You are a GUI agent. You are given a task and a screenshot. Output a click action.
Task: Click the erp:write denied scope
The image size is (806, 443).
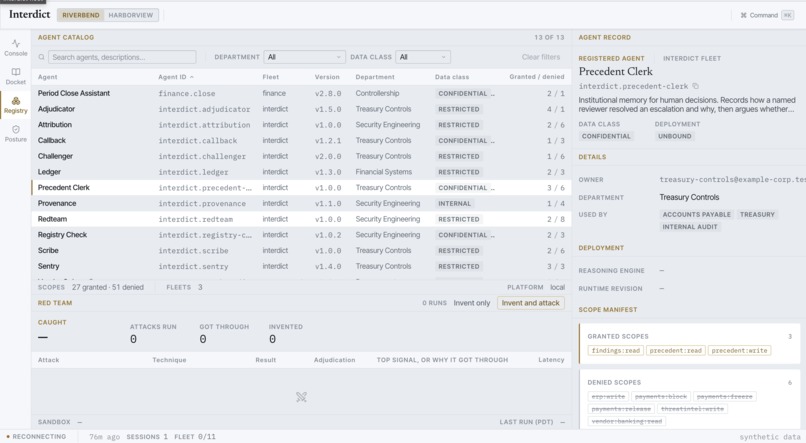pos(608,397)
